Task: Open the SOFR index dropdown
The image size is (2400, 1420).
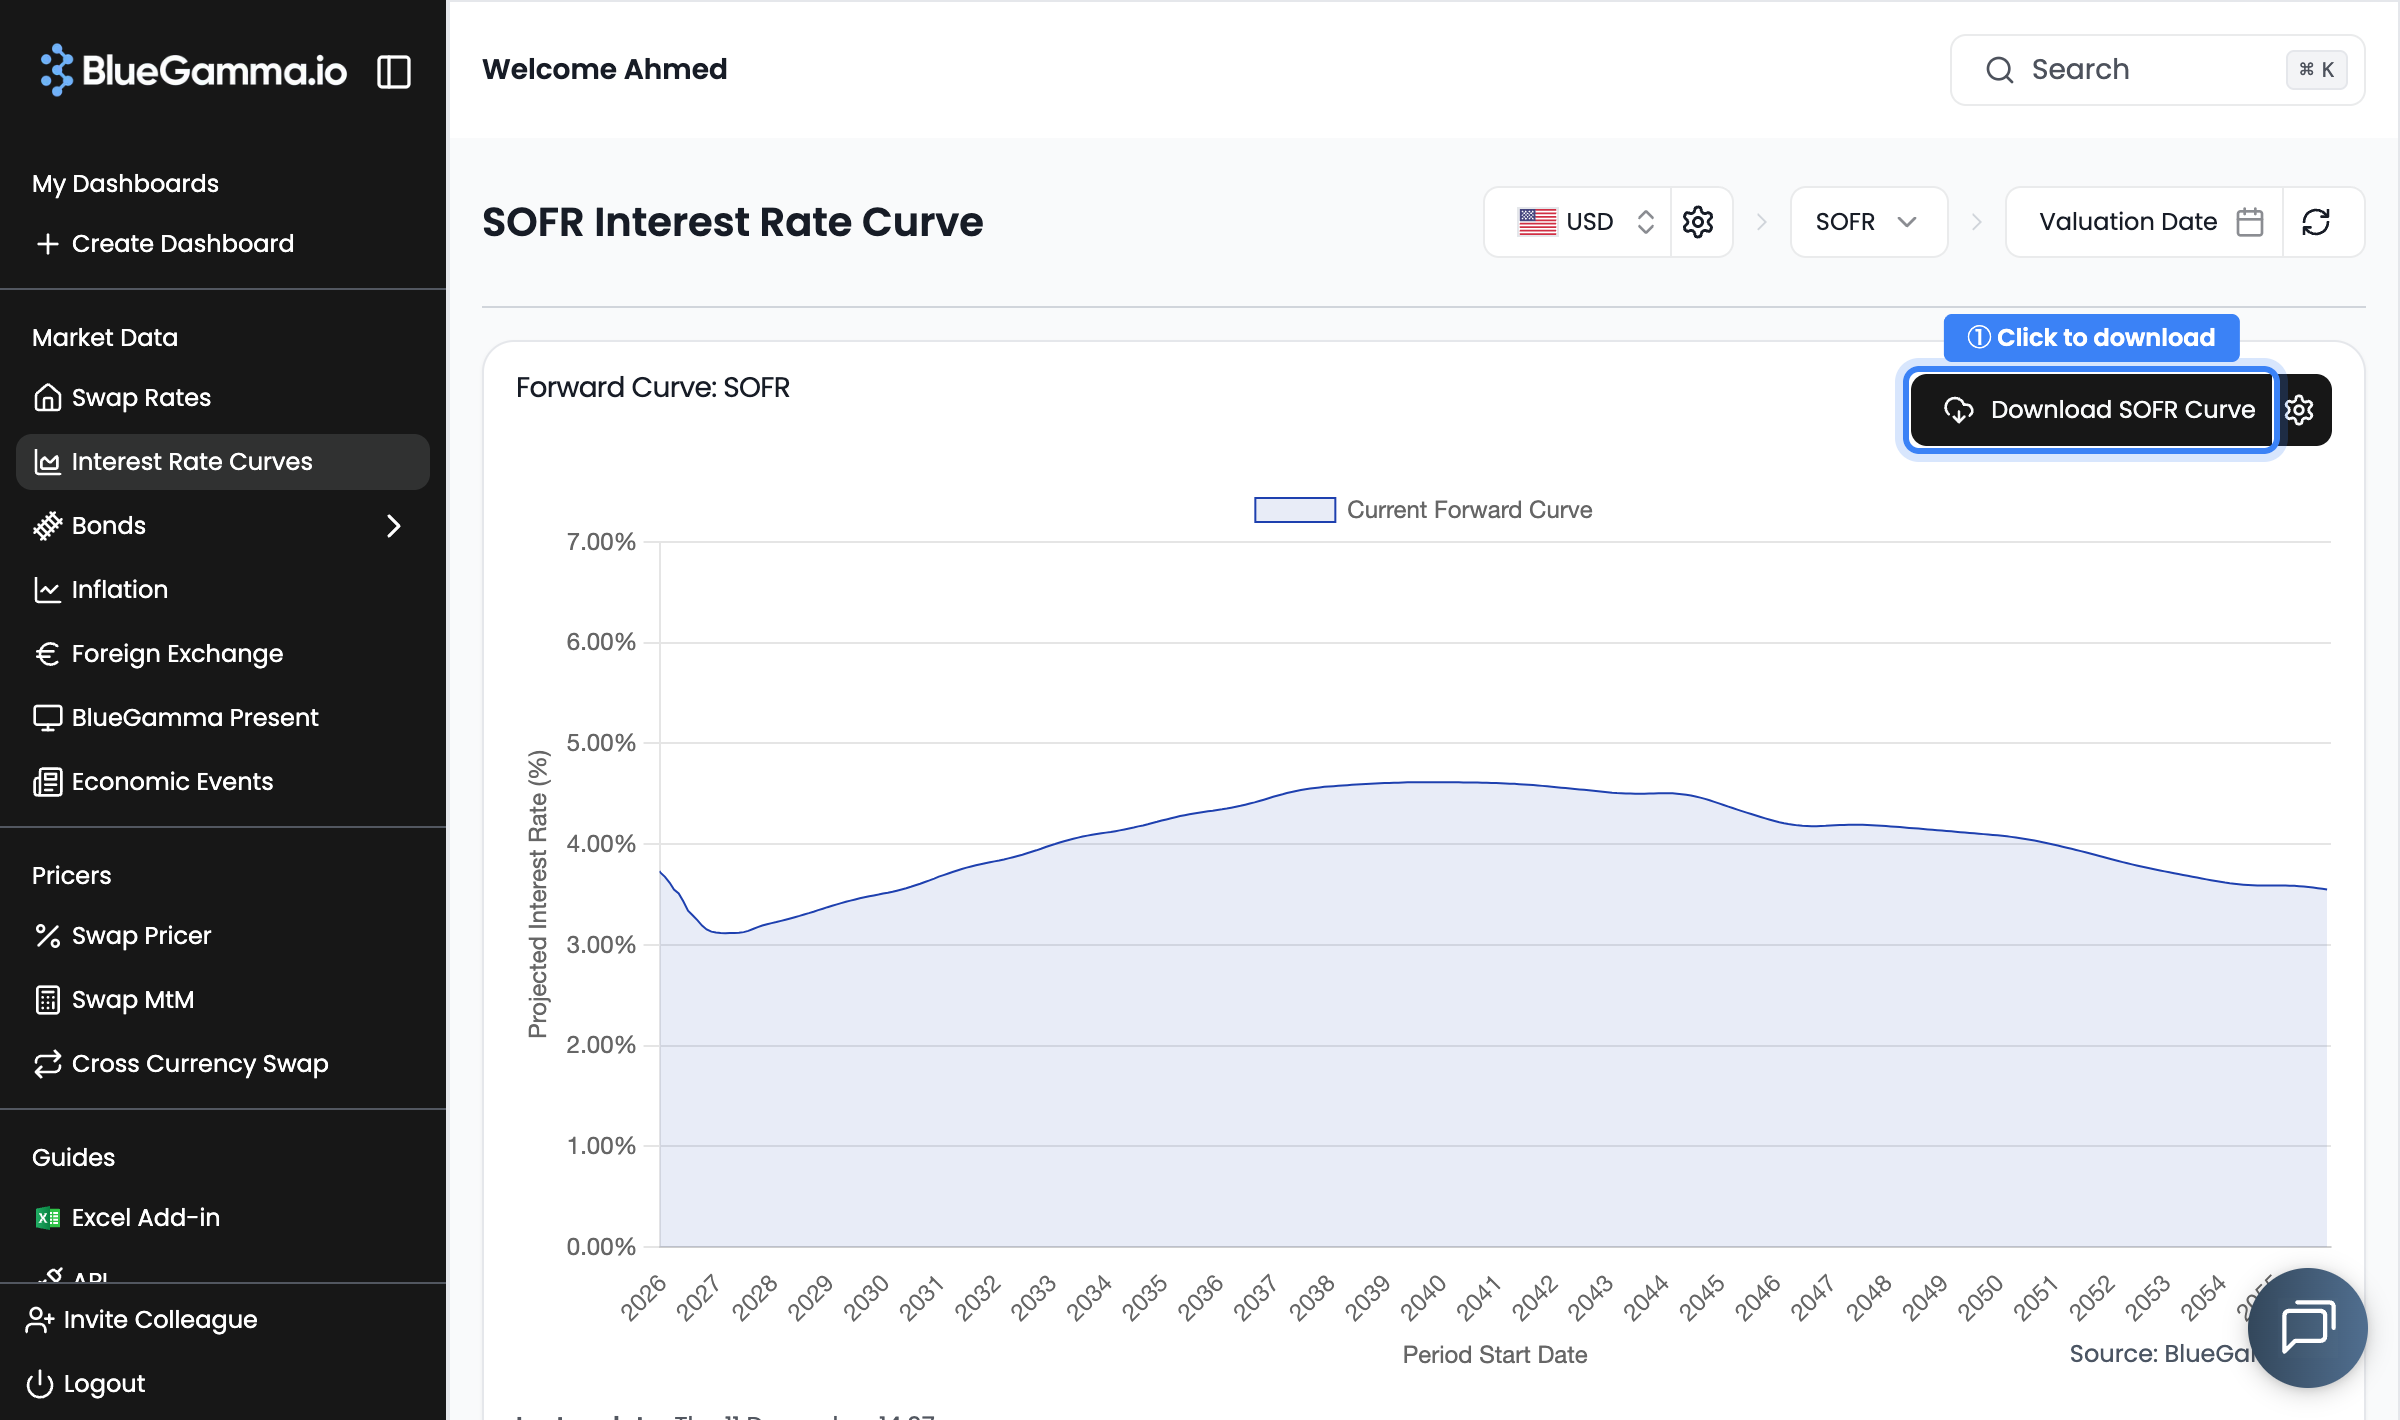Action: (1868, 221)
